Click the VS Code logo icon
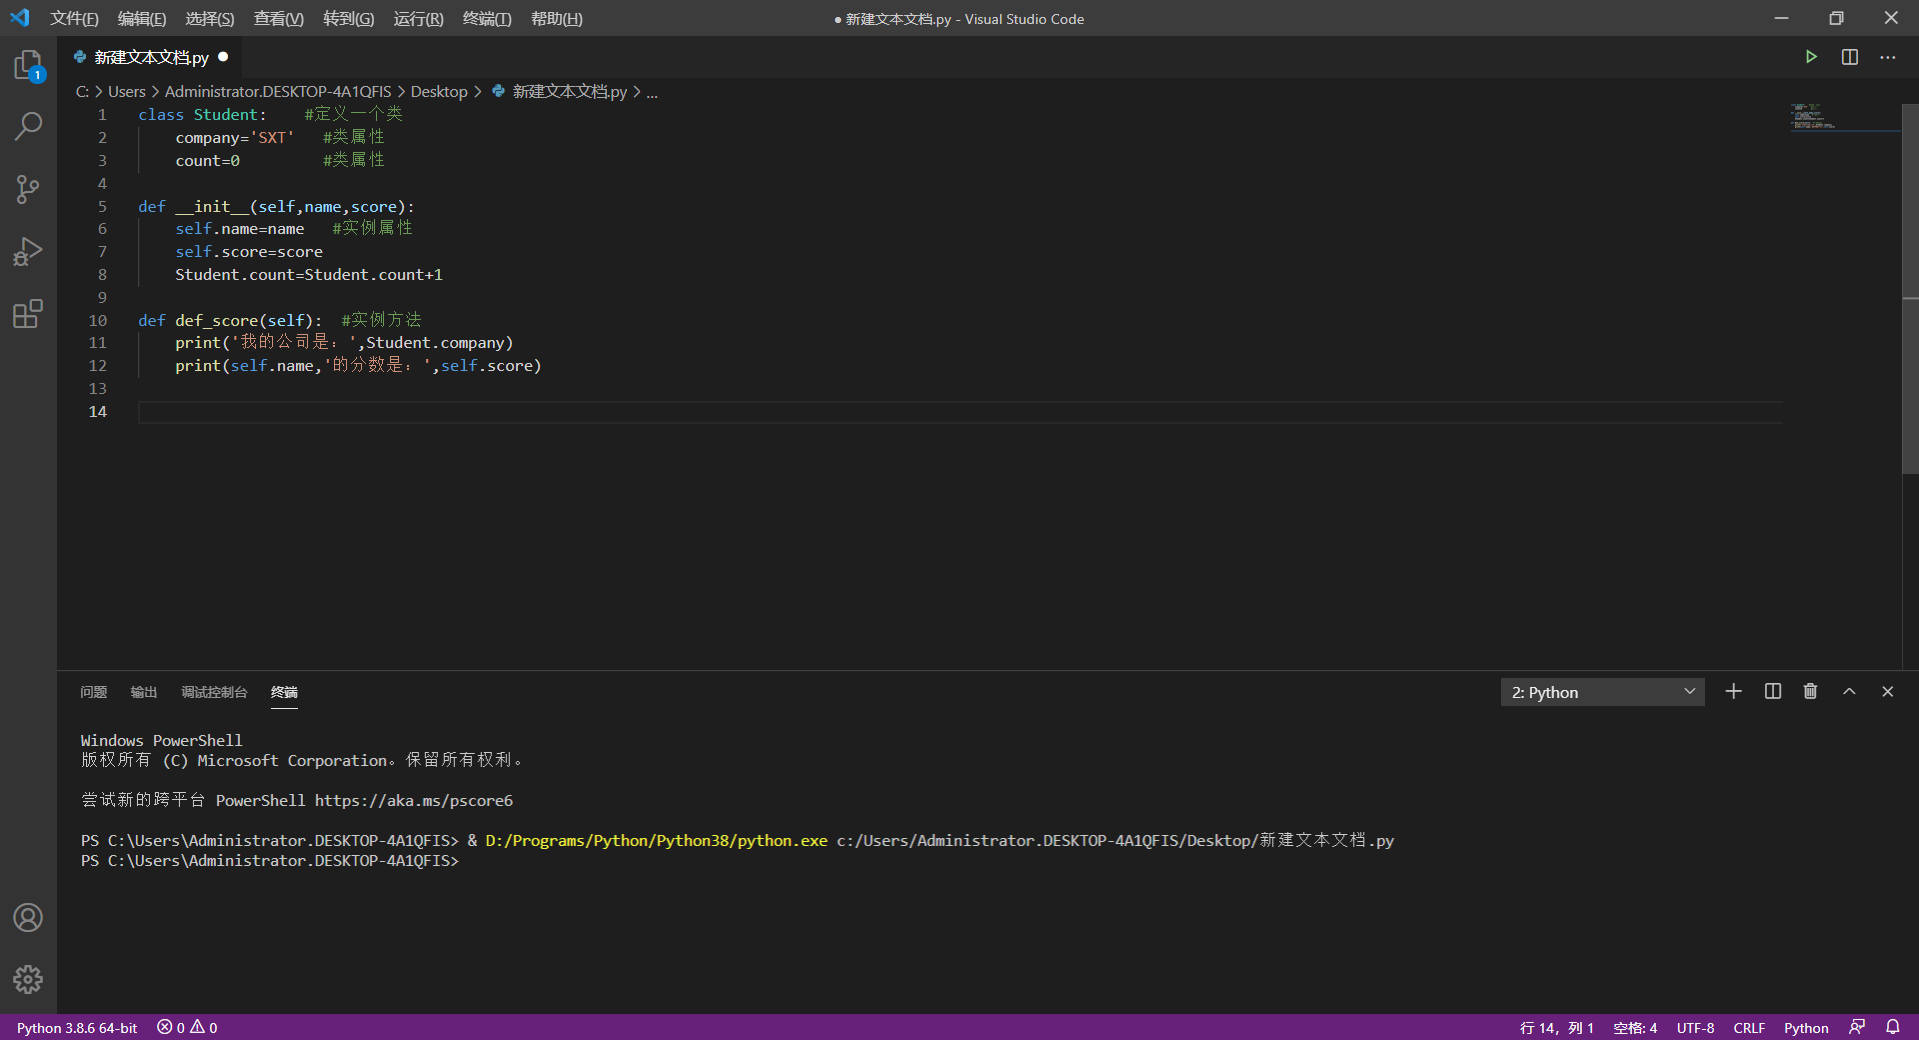This screenshot has width=1919, height=1040. pos(20,18)
